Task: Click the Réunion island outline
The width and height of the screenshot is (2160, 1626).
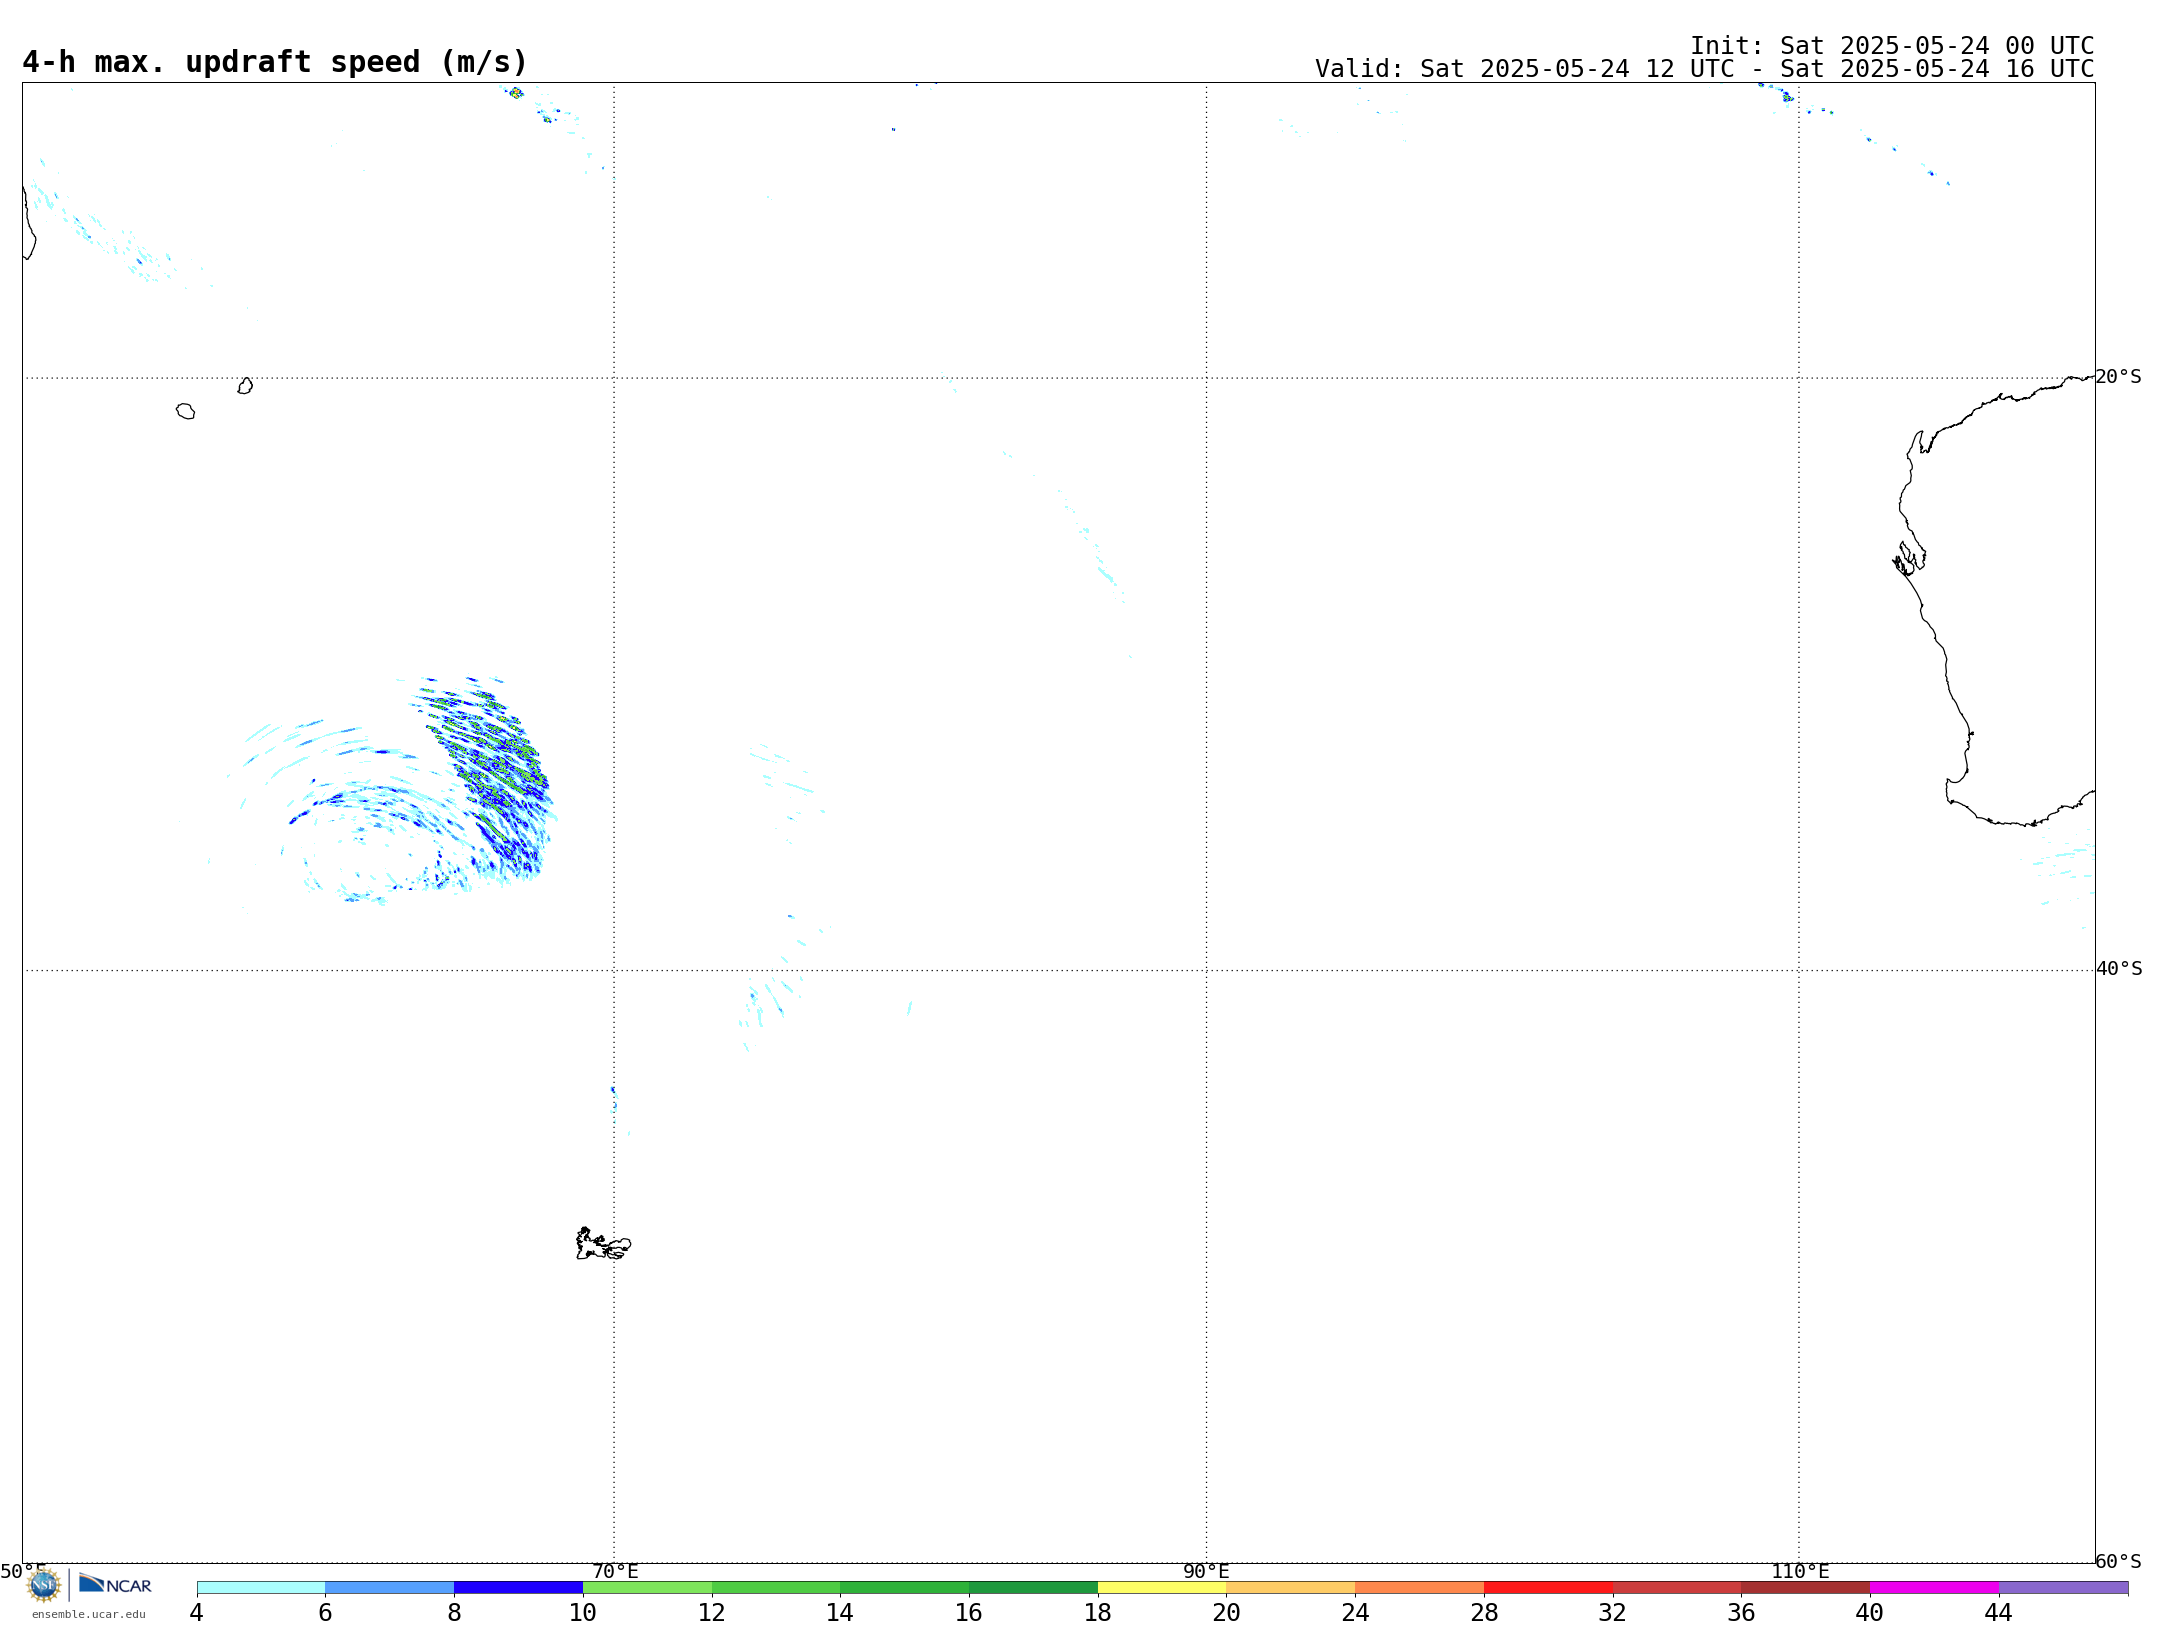Action: [185, 411]
